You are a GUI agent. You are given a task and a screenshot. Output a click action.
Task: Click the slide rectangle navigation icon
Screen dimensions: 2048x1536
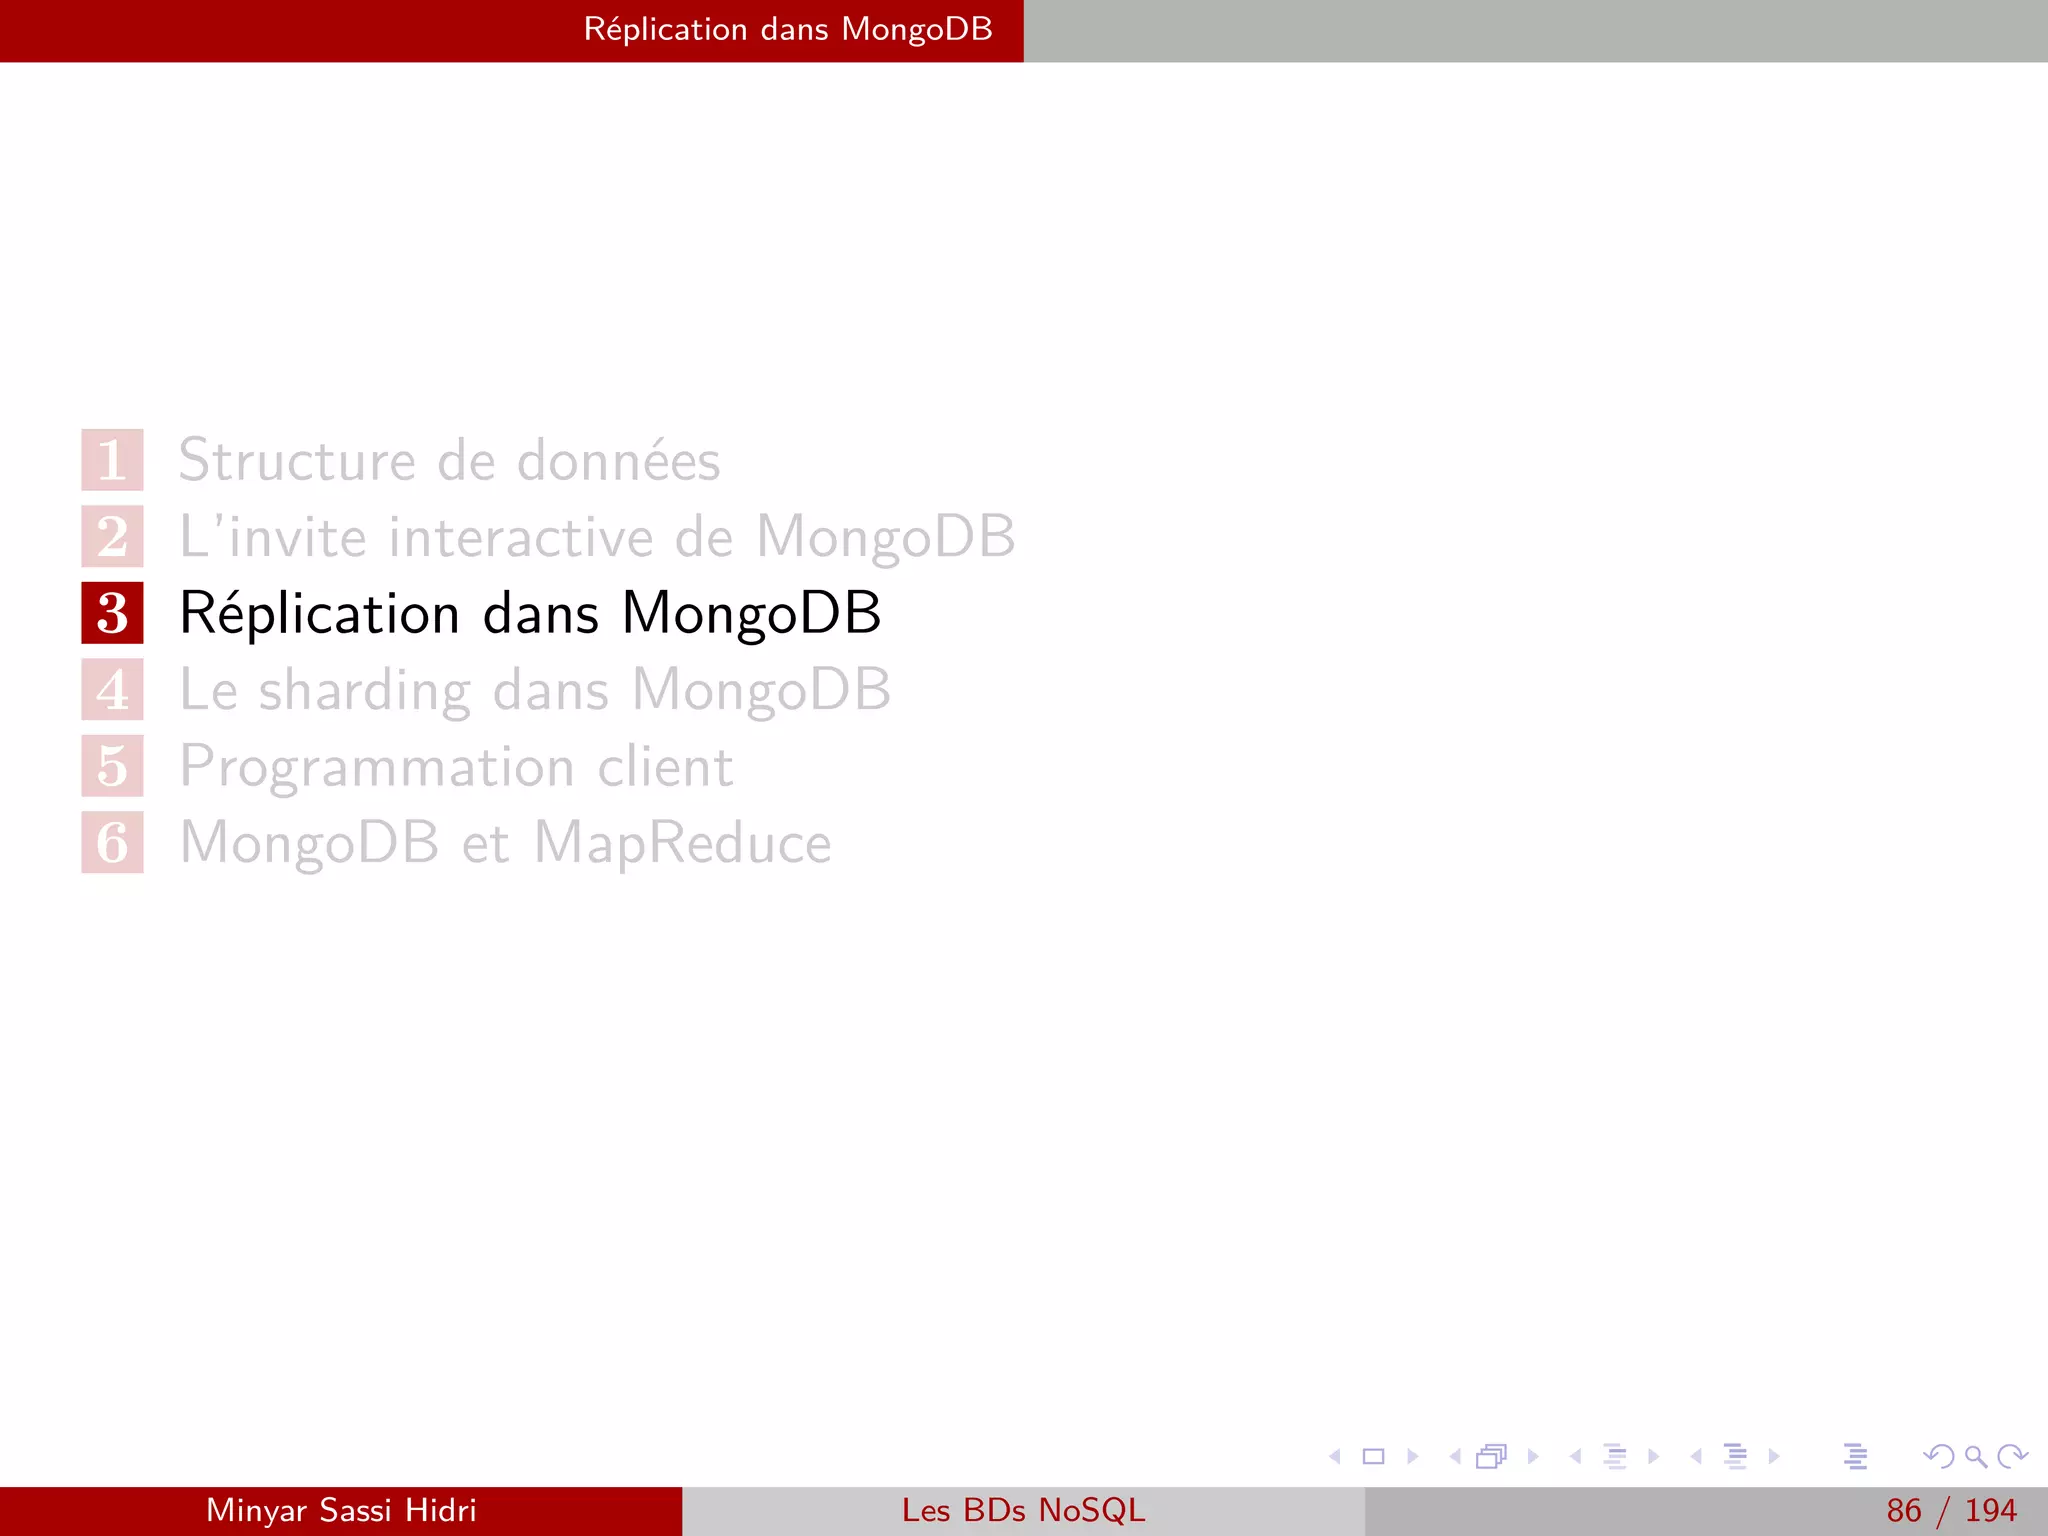(1373, 1456)
